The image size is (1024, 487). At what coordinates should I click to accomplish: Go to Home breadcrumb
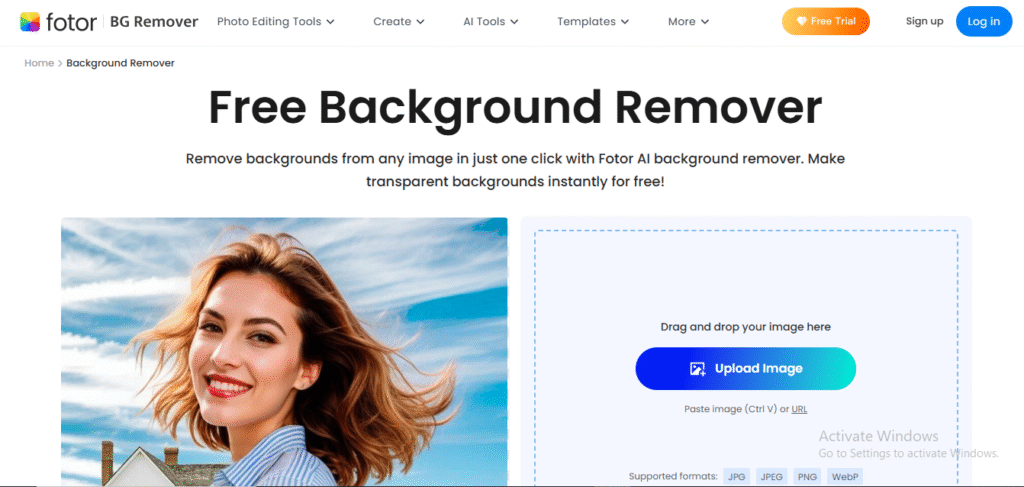click(39, 63)
